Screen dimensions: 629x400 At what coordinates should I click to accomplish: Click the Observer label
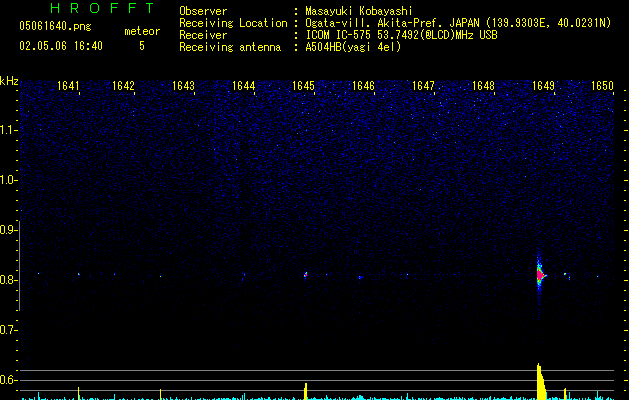tap(203, 11)
